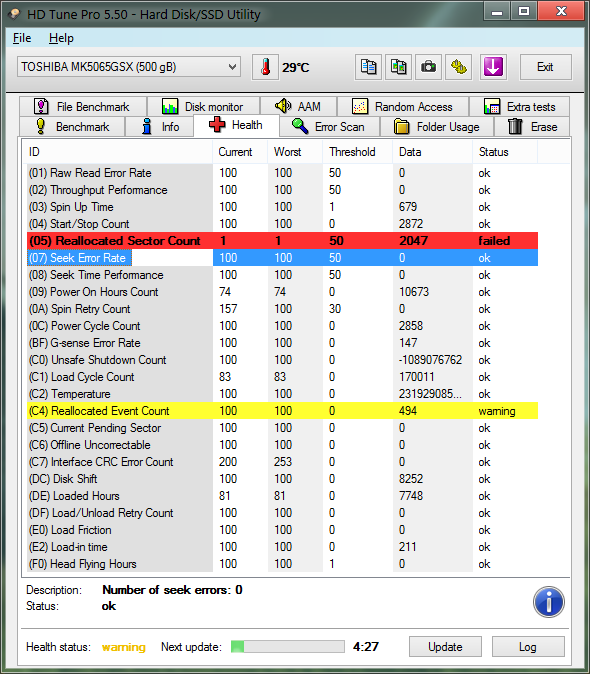Open the Folder Usage tab

(437, 127)
